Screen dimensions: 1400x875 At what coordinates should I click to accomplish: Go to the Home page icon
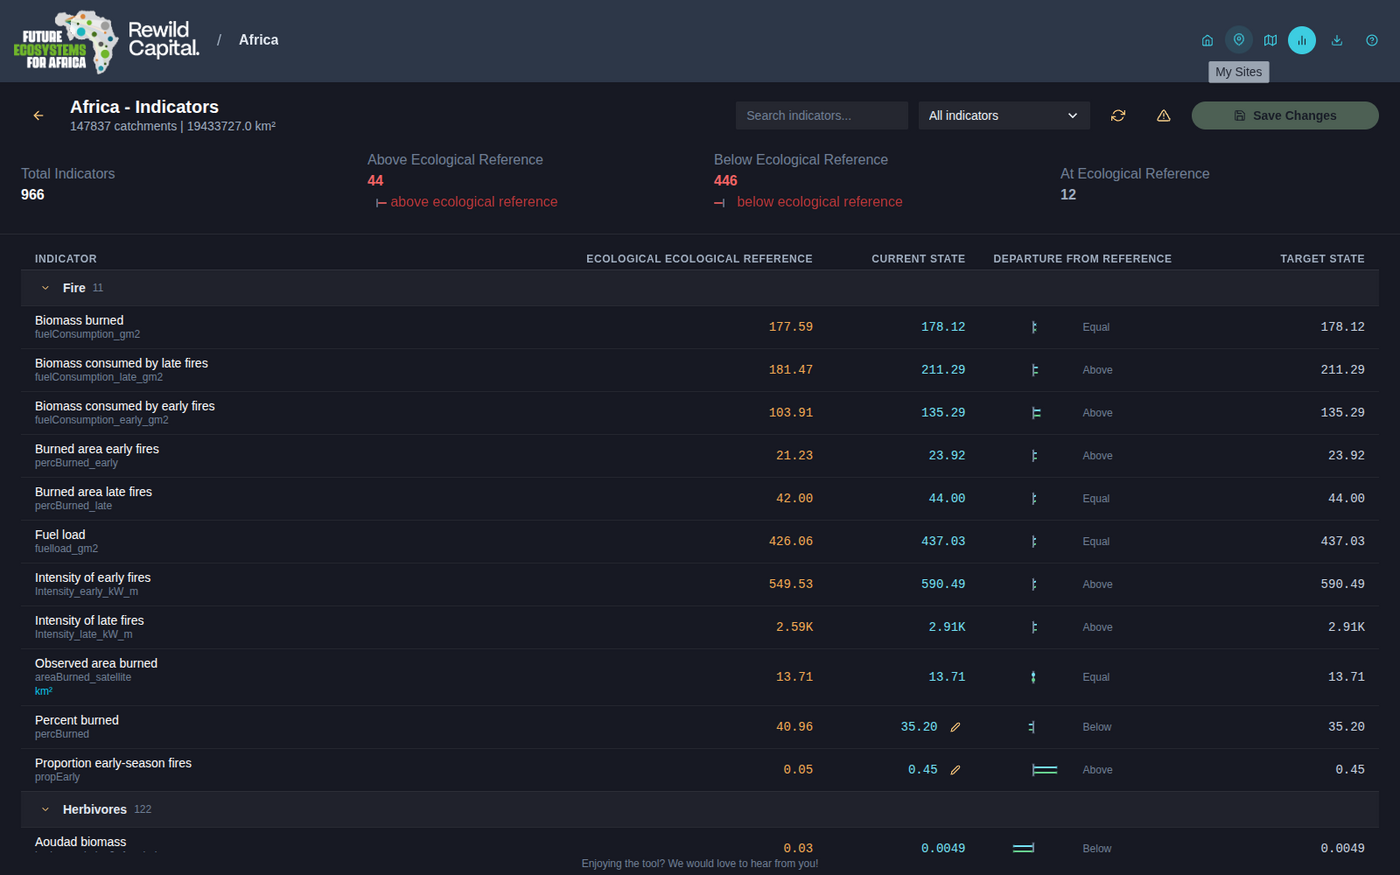click(x=1207, y=40)
